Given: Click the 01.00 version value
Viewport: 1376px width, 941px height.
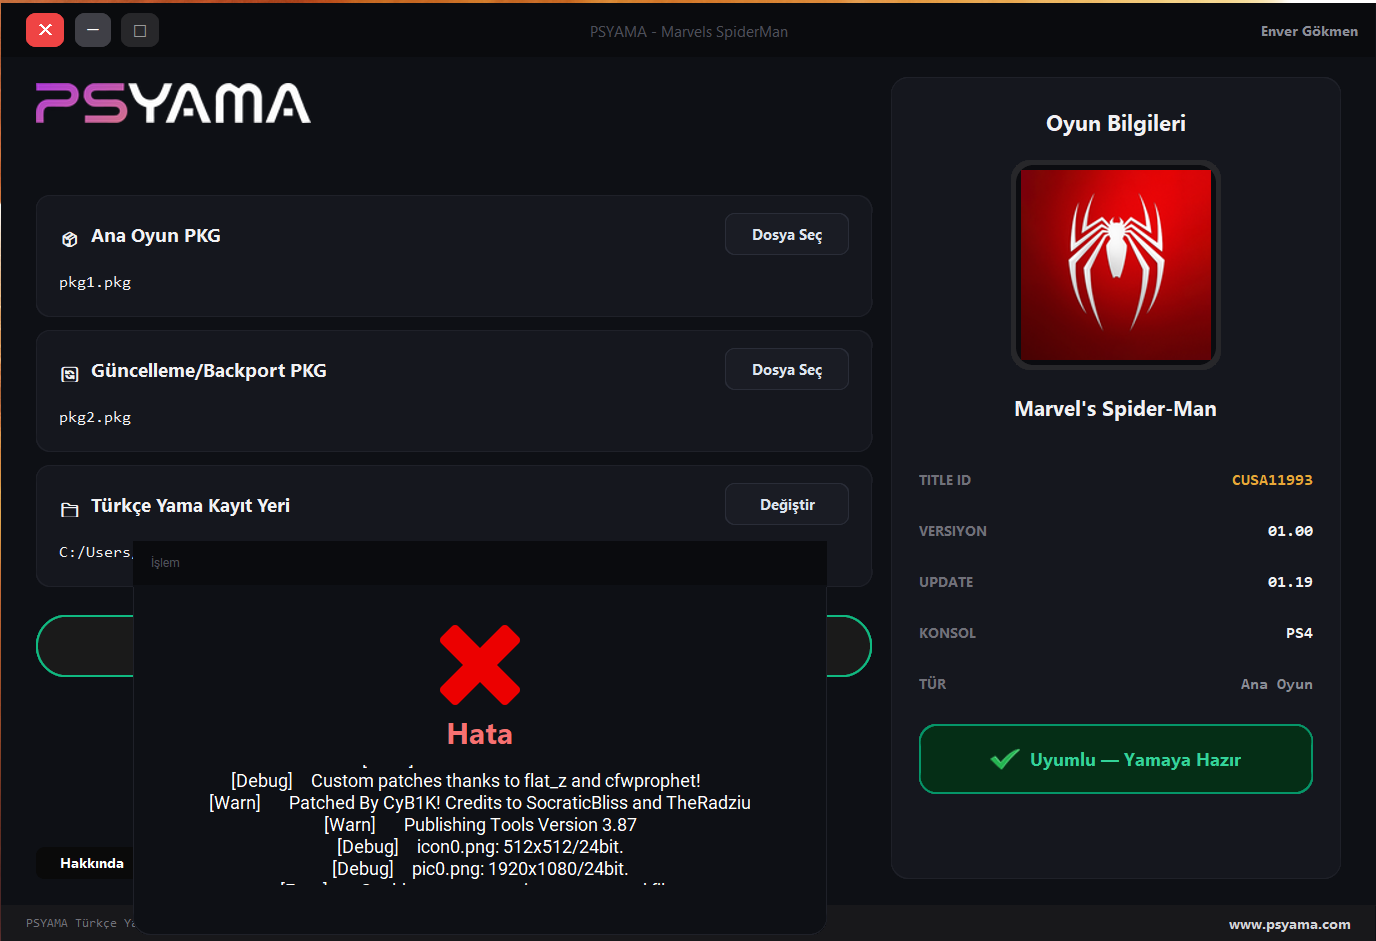Looking at the screenshot, I should click(x=1290, y=531).
